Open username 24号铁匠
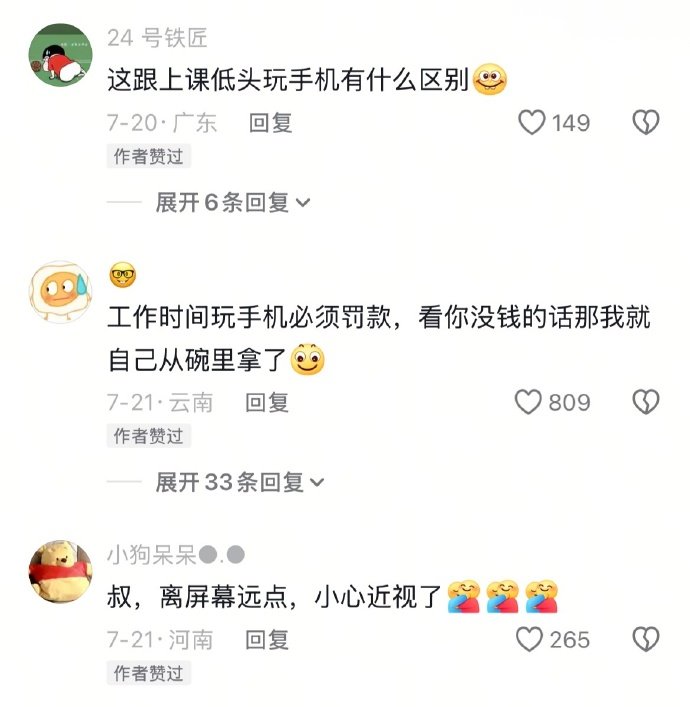This screenshot has height=707, width=690. click(157, 38)
